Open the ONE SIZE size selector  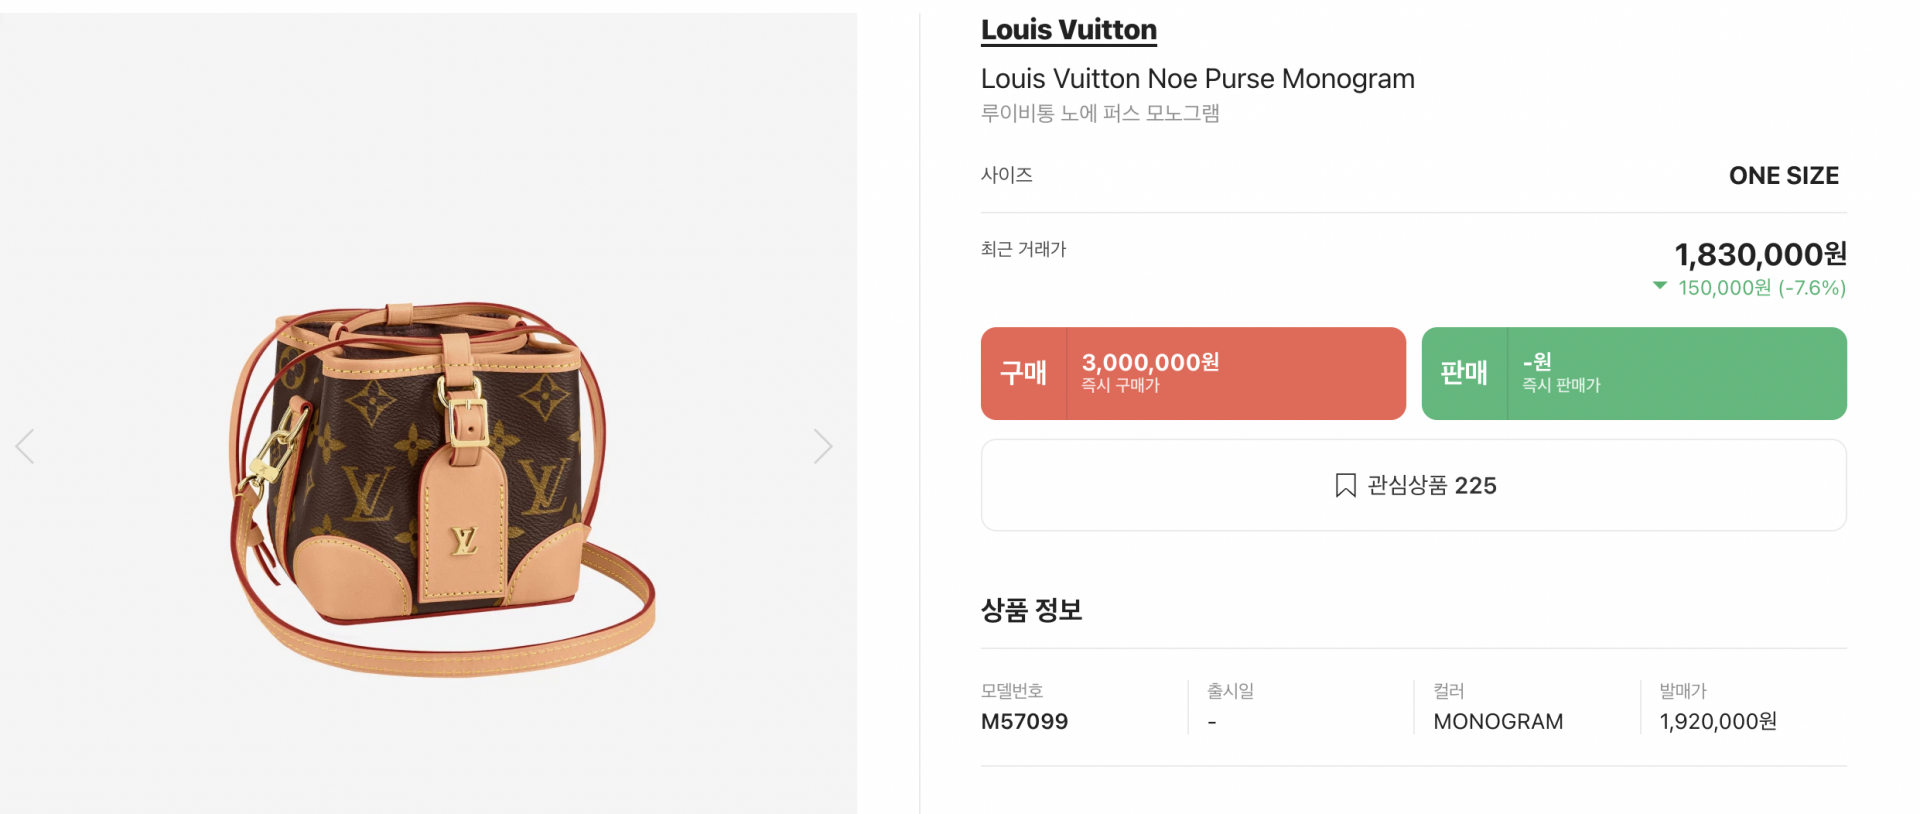[x=1783, y=176]
